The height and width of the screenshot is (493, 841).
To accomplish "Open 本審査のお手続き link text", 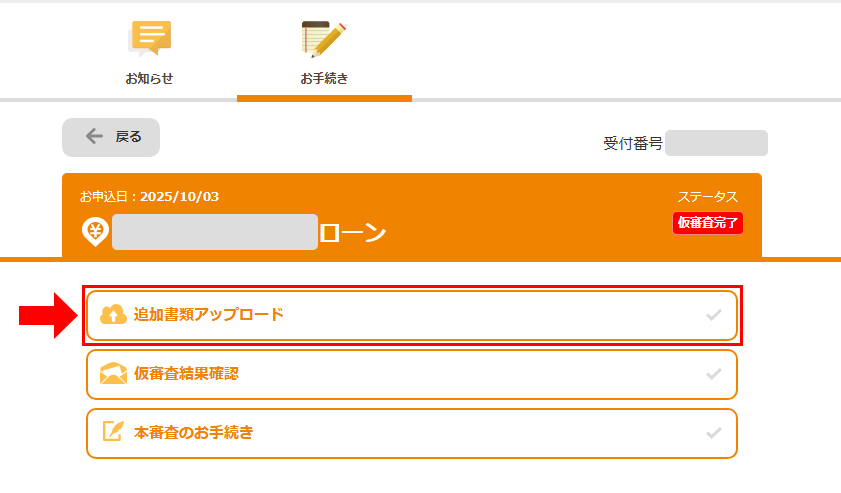I will pos(193,433).
